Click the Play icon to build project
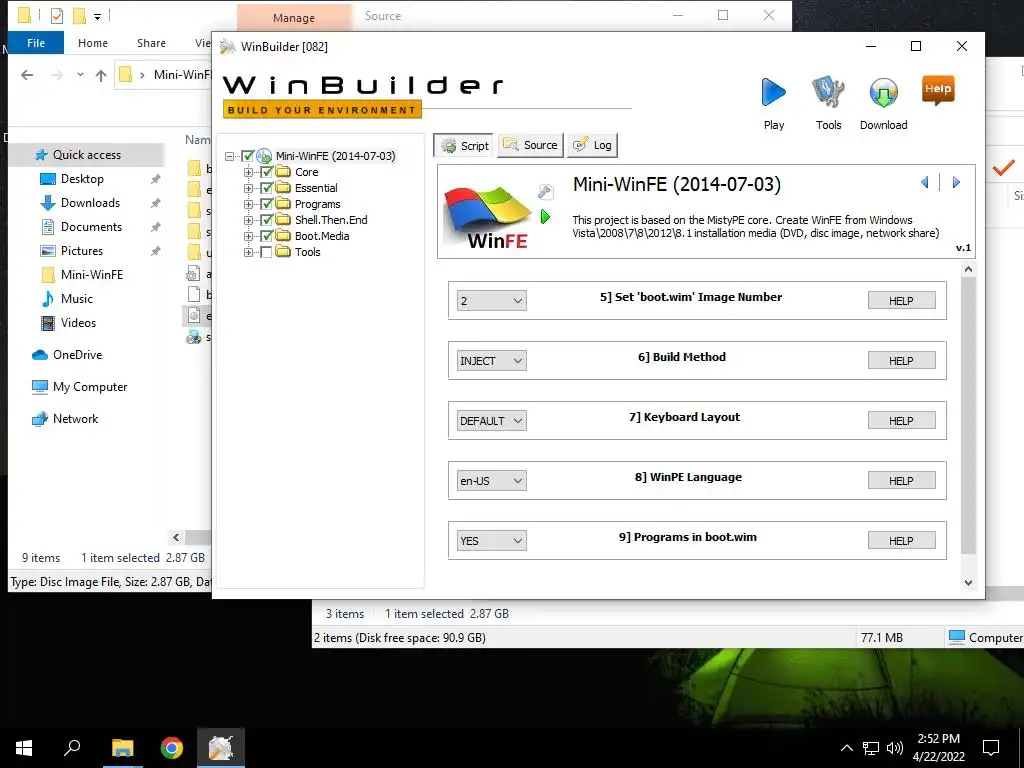This screenshot has width=1024, height=768. pyautogui.click(x=774, y=92)
